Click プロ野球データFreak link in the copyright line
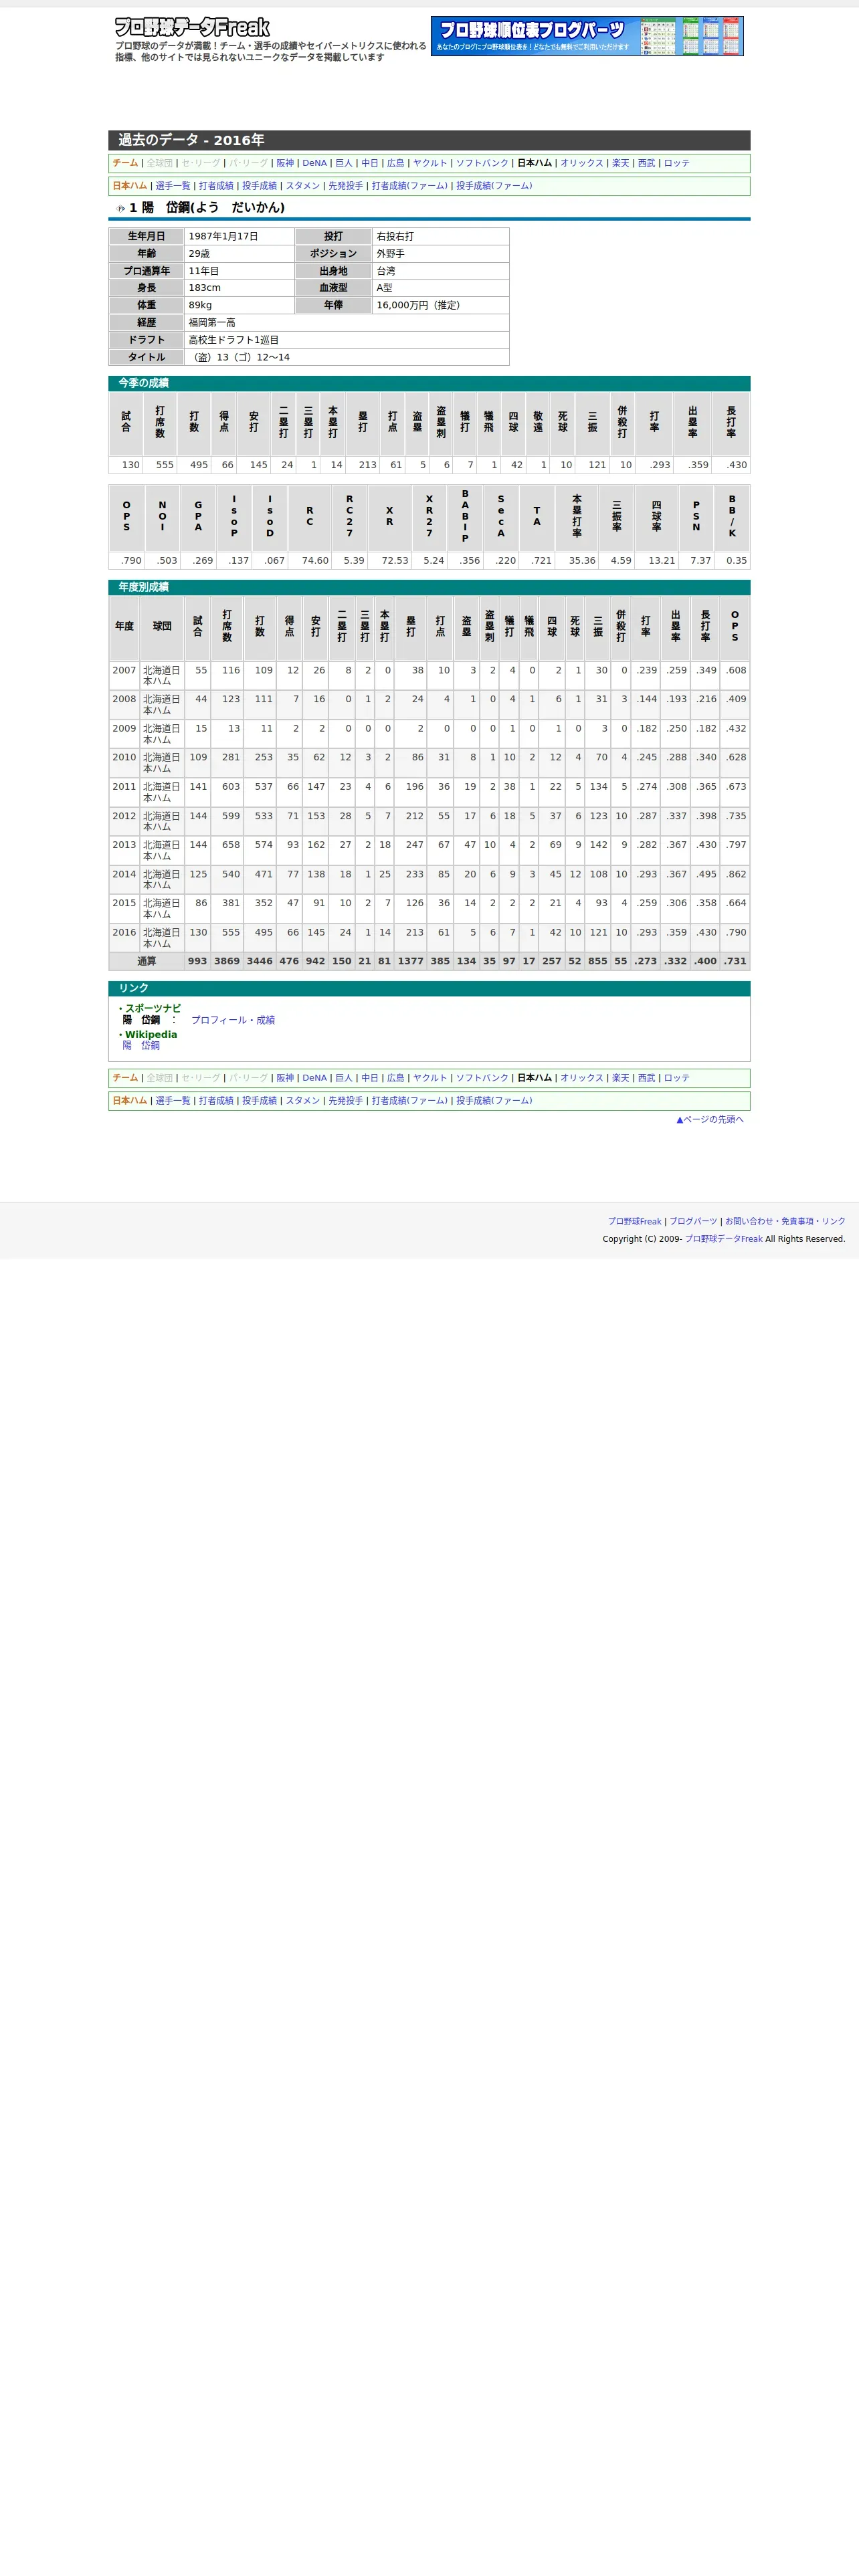859x2576 pixels. tap(723, 1239)
